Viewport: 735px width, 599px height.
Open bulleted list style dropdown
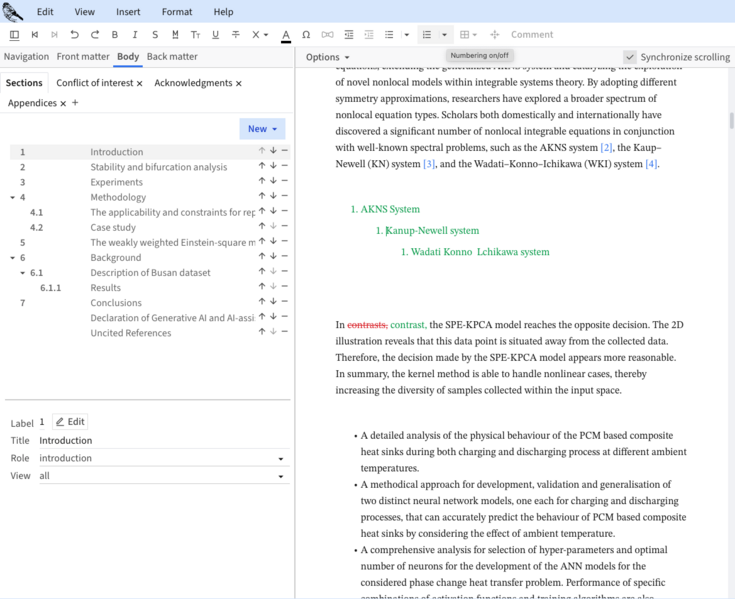[x=406, y=35]
